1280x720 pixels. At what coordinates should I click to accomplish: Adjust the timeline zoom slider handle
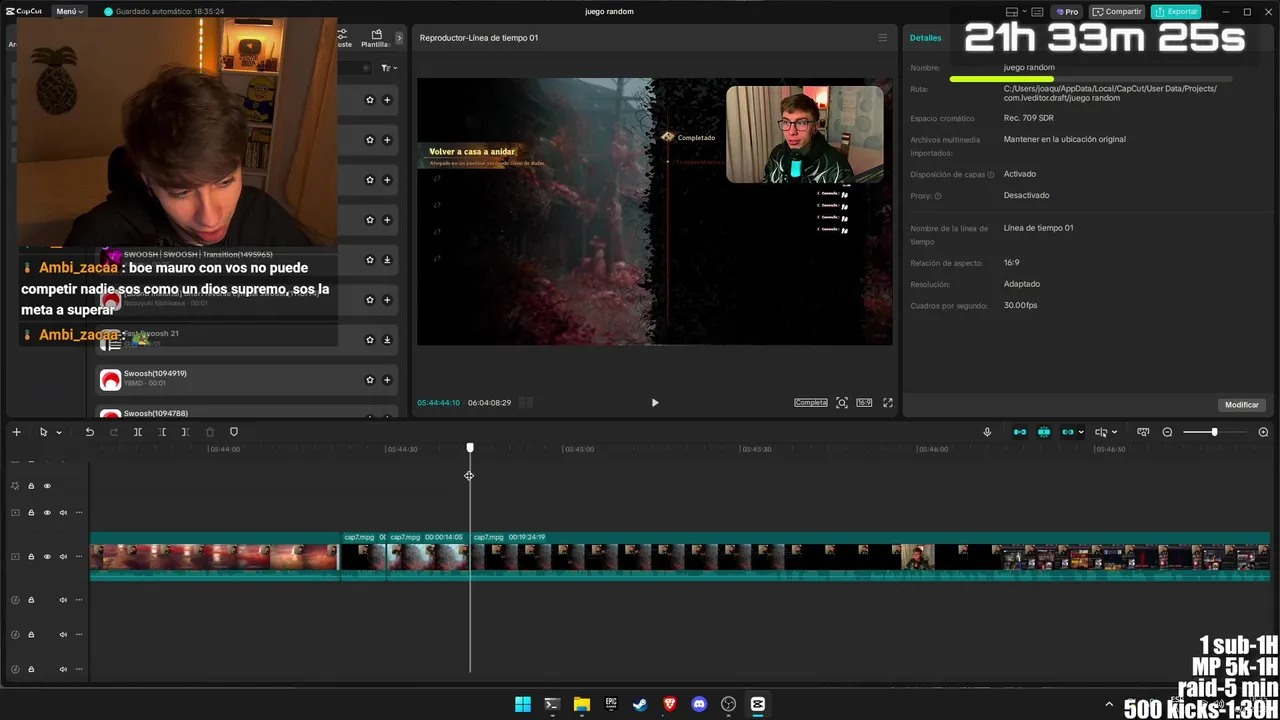click(x=1214, y=432)
